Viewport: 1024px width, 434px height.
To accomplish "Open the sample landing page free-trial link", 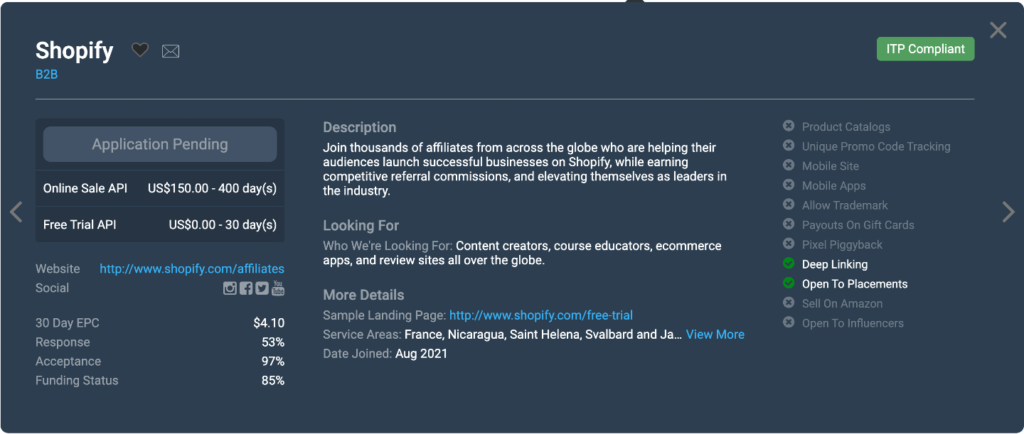I will coord(541,315).
